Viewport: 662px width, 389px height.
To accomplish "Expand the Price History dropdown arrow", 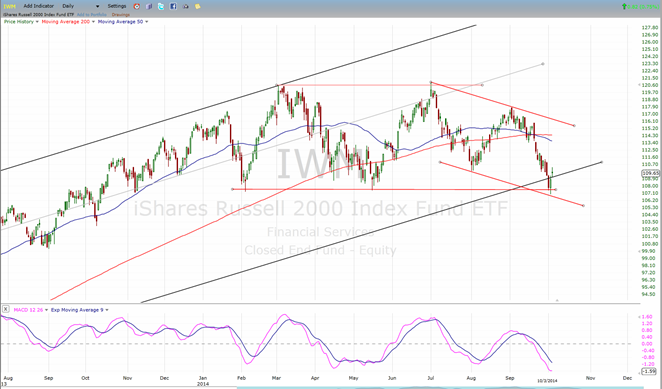I will [37, 22].
